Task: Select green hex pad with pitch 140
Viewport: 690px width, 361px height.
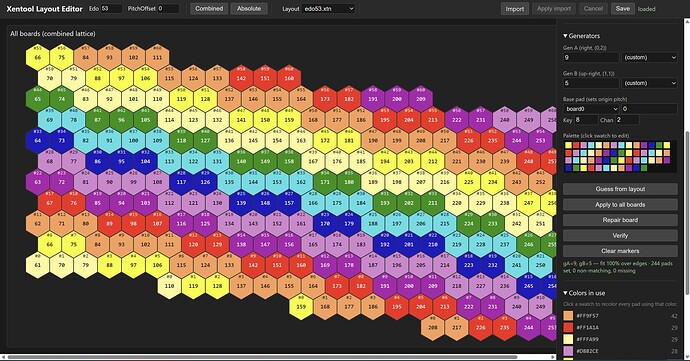Action: click(x=241, y=161)
